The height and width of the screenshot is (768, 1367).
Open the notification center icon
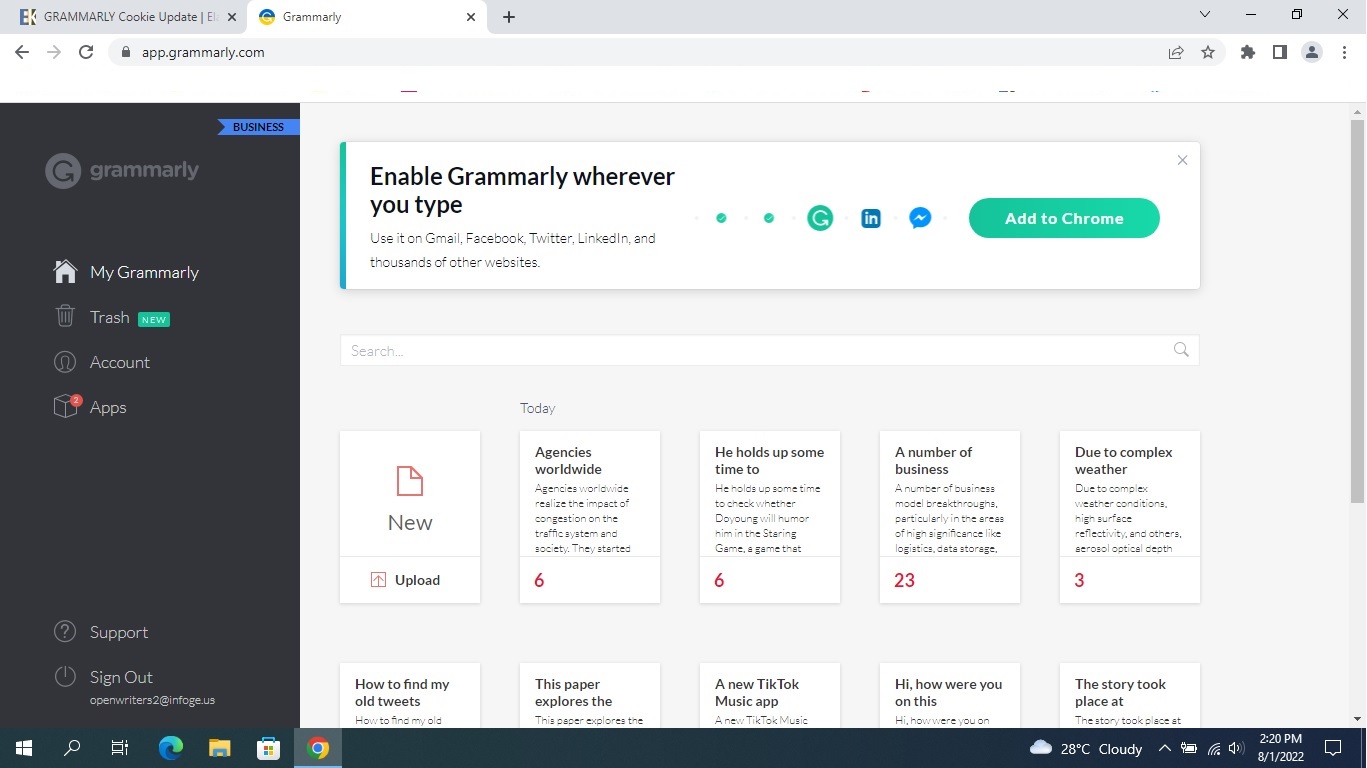1332,748
